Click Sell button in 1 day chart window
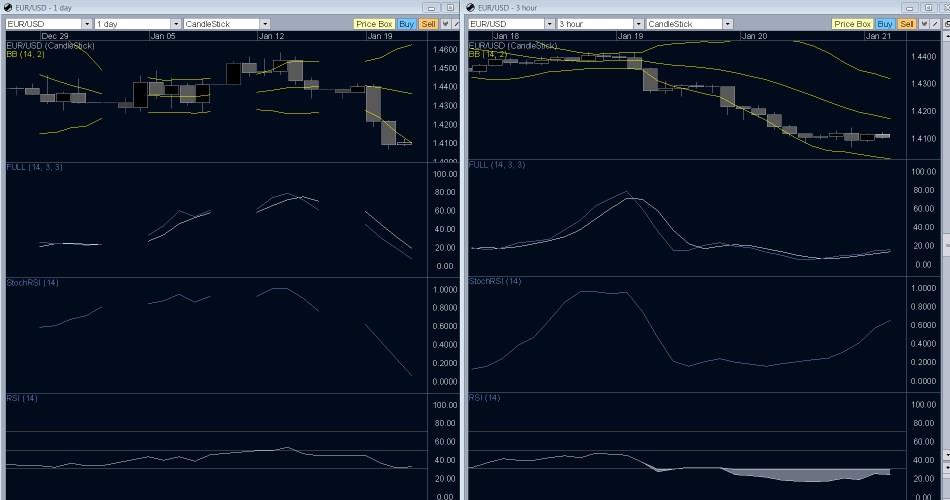The image size is (950, 500). [428, 24]
